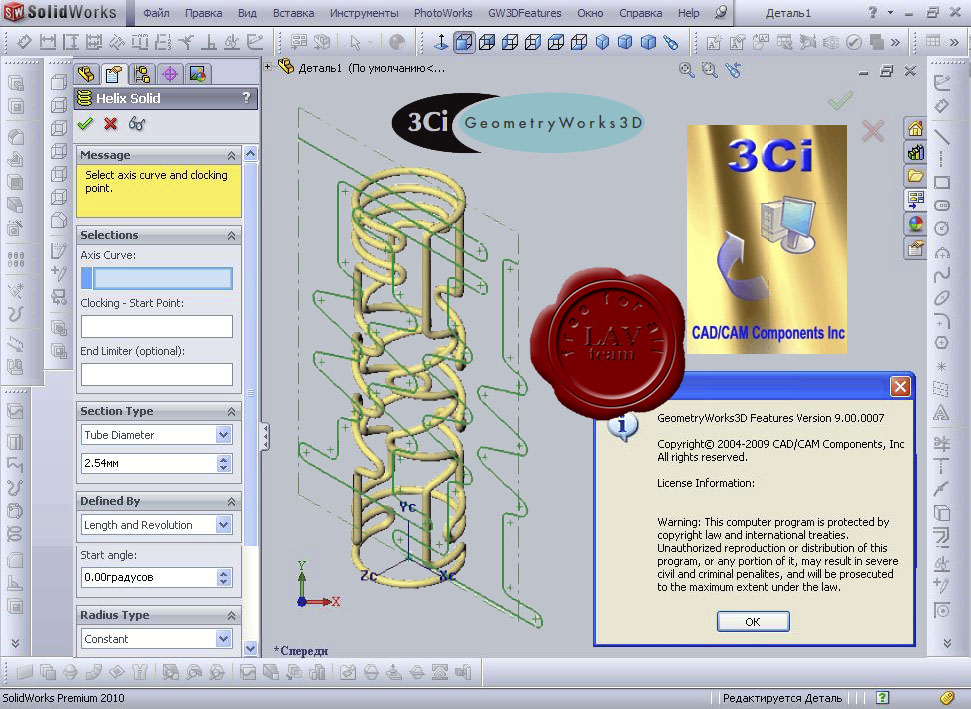The image size is (971, 709).
Task: Open the Constant radius type dropdown
Action: click(224, 638)
